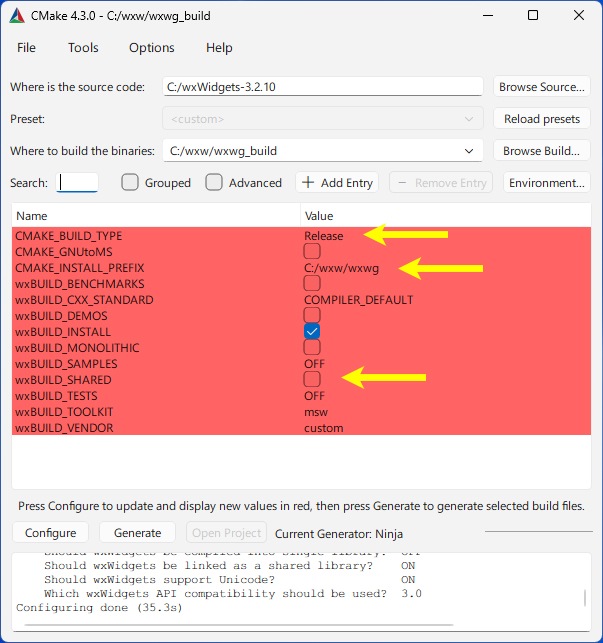Click the Open Project button
This screenshot has width=603, height=643.
pyautogui.click(x=226, y=532)
